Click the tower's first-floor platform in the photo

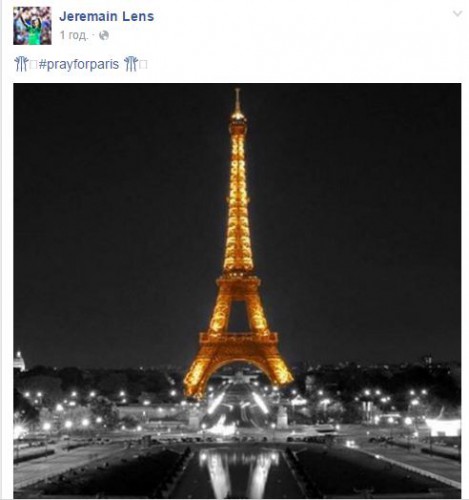(x=238, y=337)
